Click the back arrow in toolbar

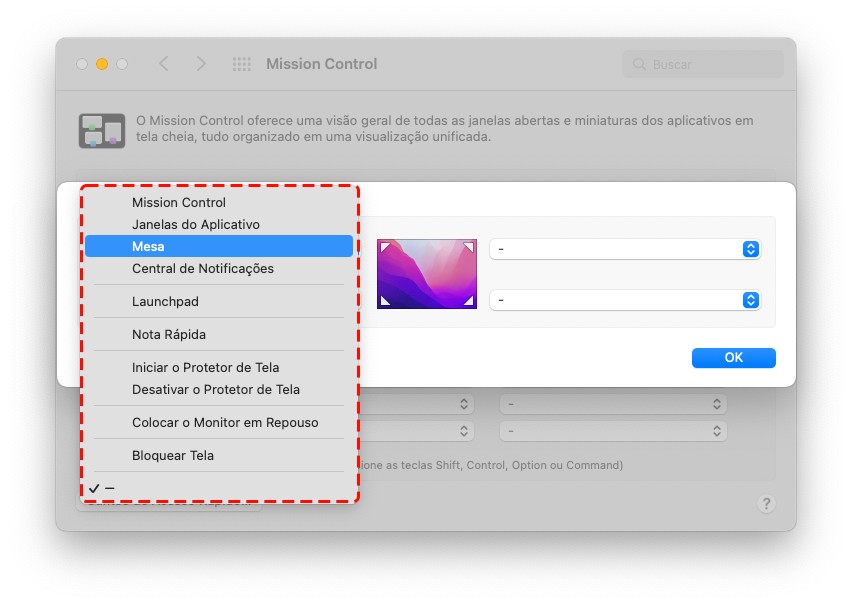[164, 64]
